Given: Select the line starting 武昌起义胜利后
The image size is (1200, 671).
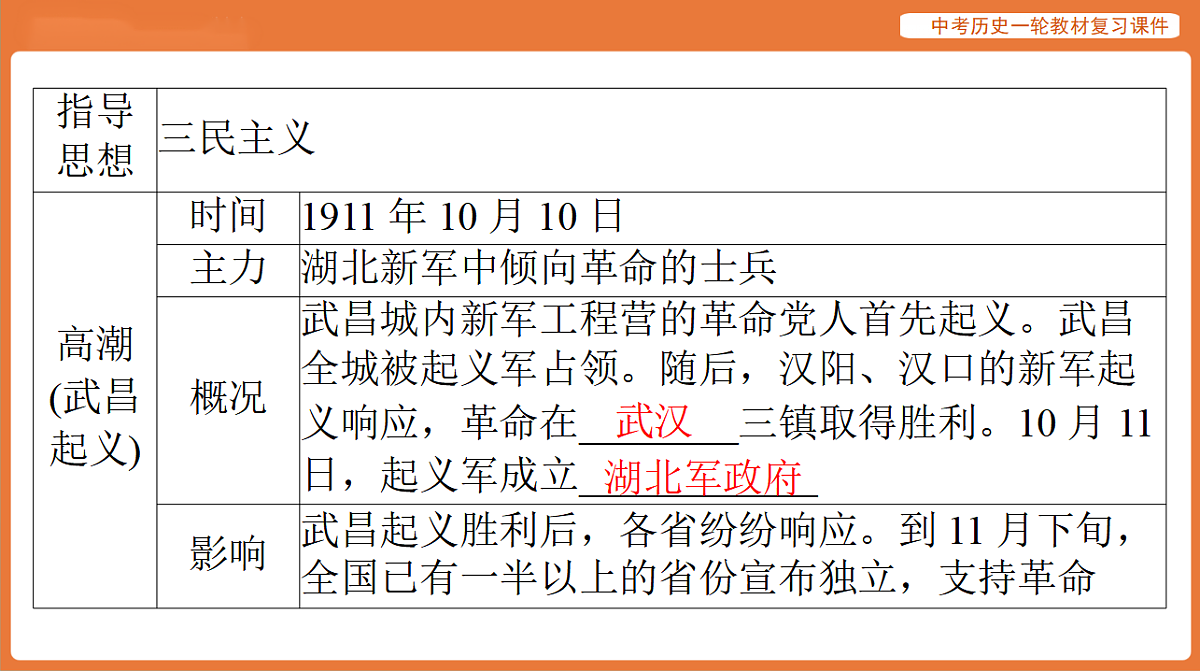Looking at the screenshot, I should point(716,530).
